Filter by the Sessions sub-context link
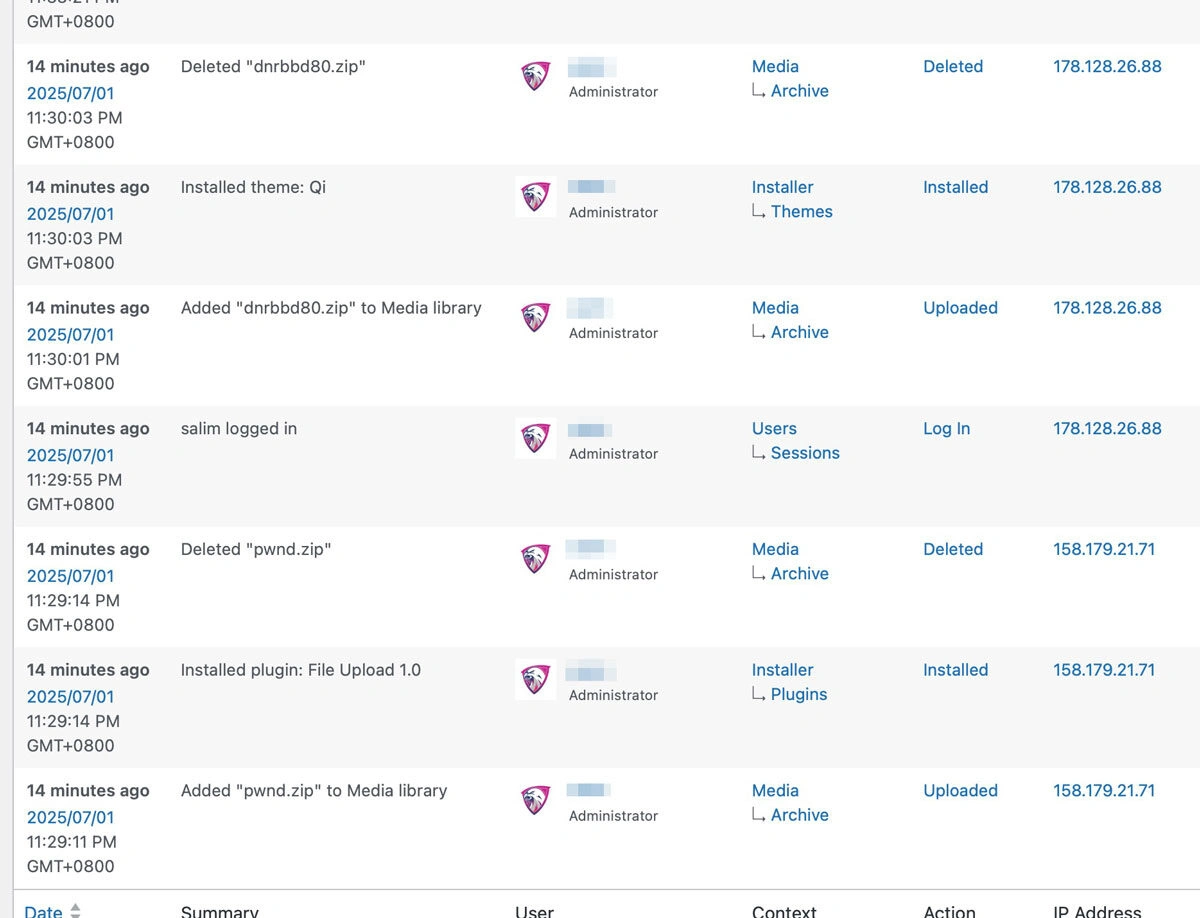Image resolution: width=1200 pixels, height=918 pixels. [x=805, y=453]
